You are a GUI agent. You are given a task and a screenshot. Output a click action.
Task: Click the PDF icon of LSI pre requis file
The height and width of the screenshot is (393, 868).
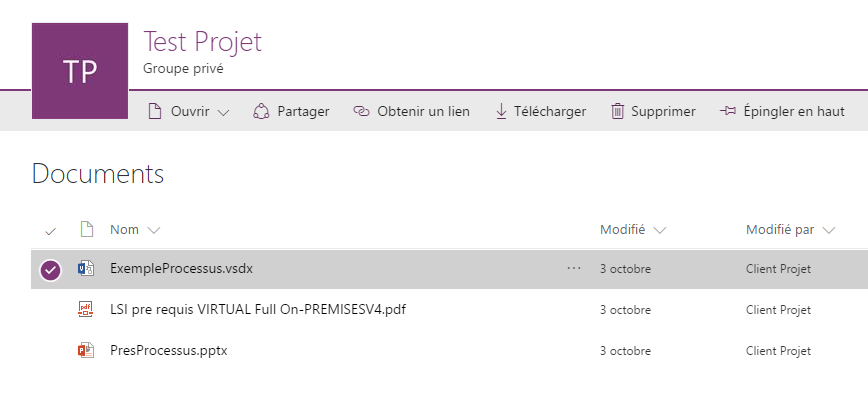(x=86, y=309)
